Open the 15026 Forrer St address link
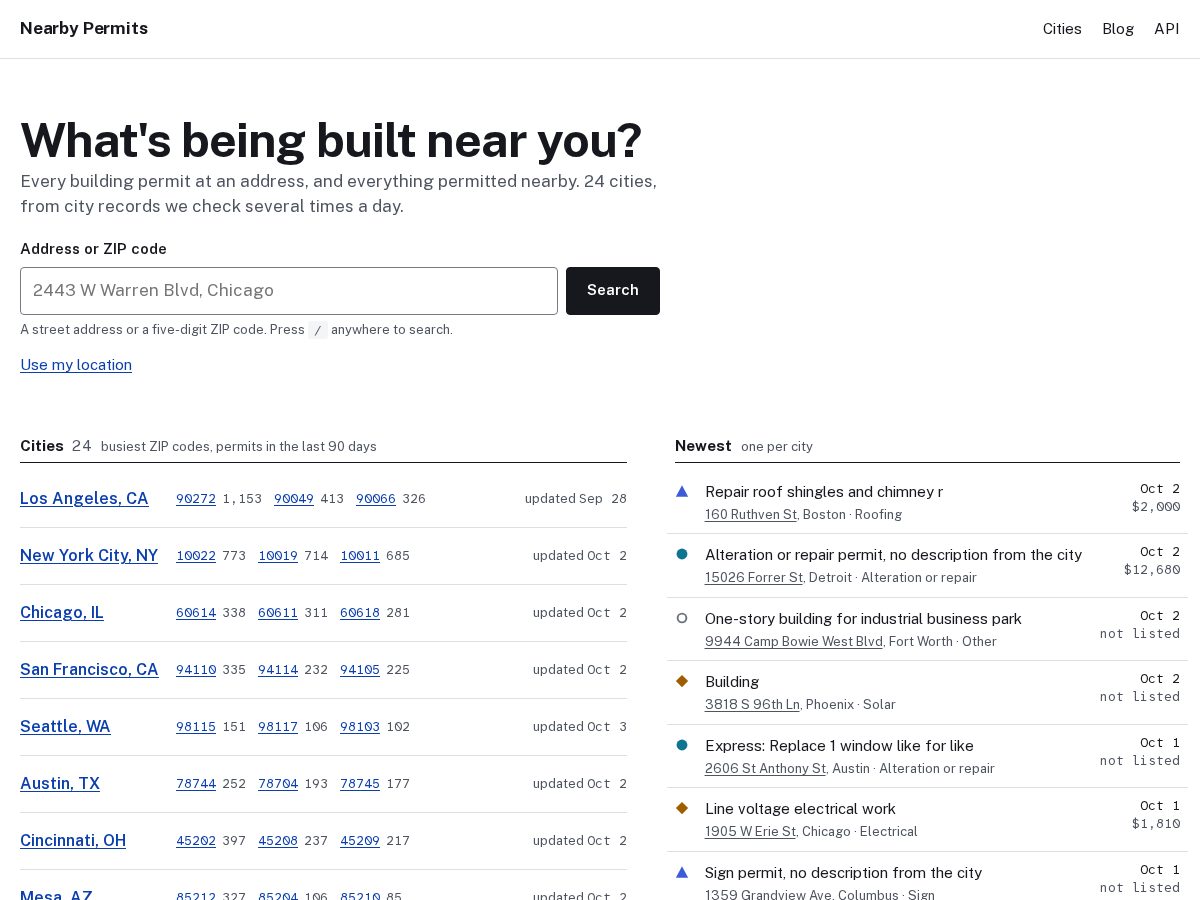1200x900 pixels. (754, 578)
